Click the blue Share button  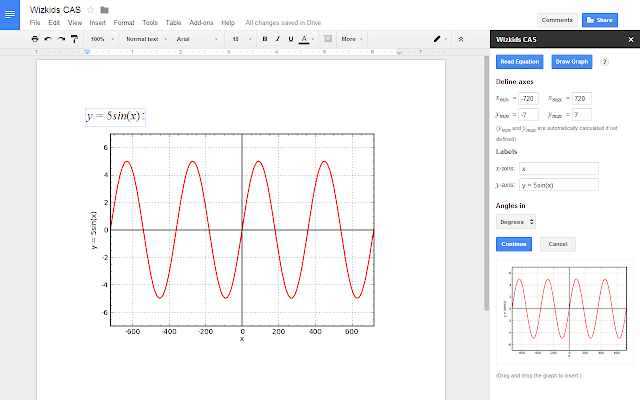(600, 20)
